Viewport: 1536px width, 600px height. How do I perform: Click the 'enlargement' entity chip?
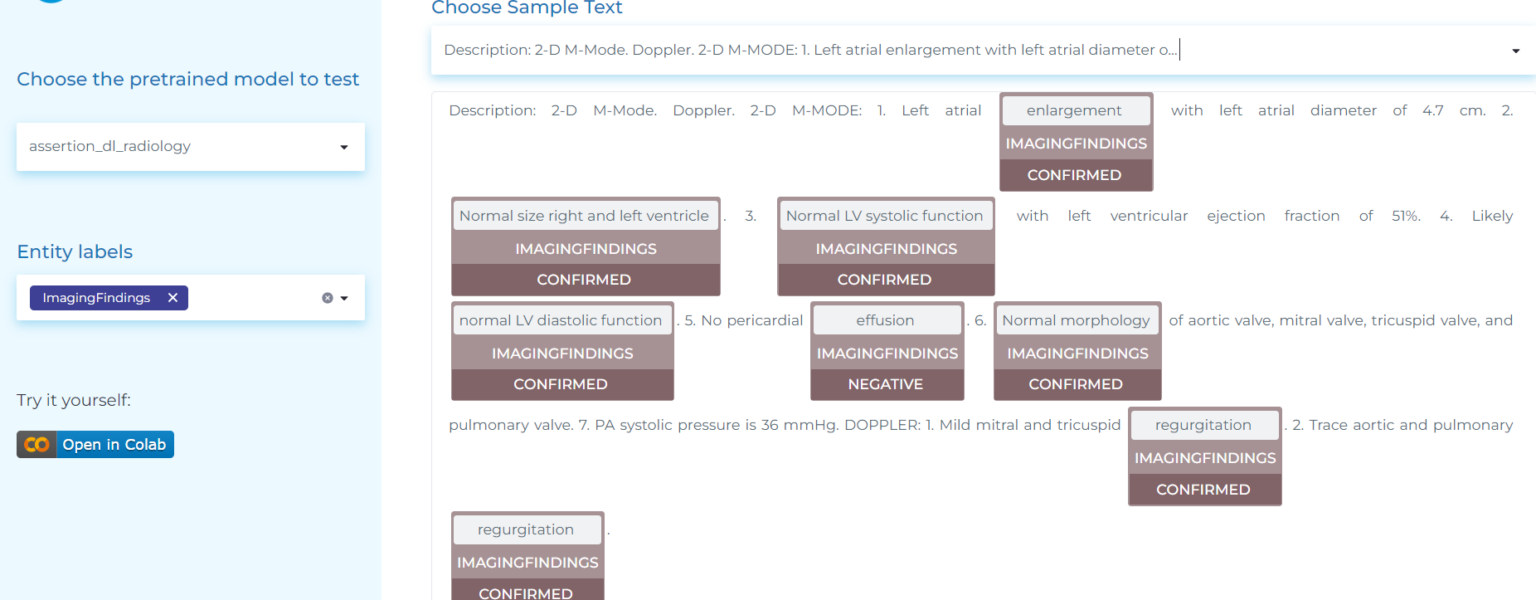1074,111
